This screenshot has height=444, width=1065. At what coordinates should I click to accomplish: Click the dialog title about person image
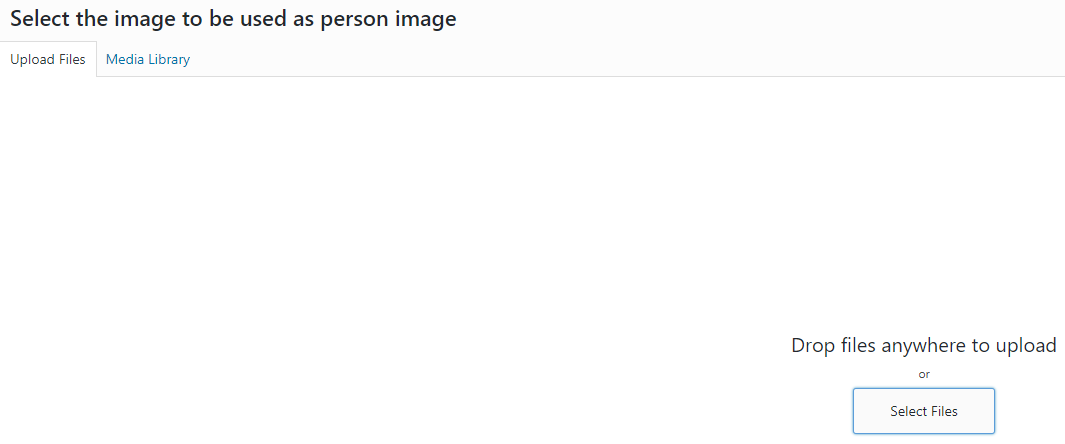click(233, 19)
